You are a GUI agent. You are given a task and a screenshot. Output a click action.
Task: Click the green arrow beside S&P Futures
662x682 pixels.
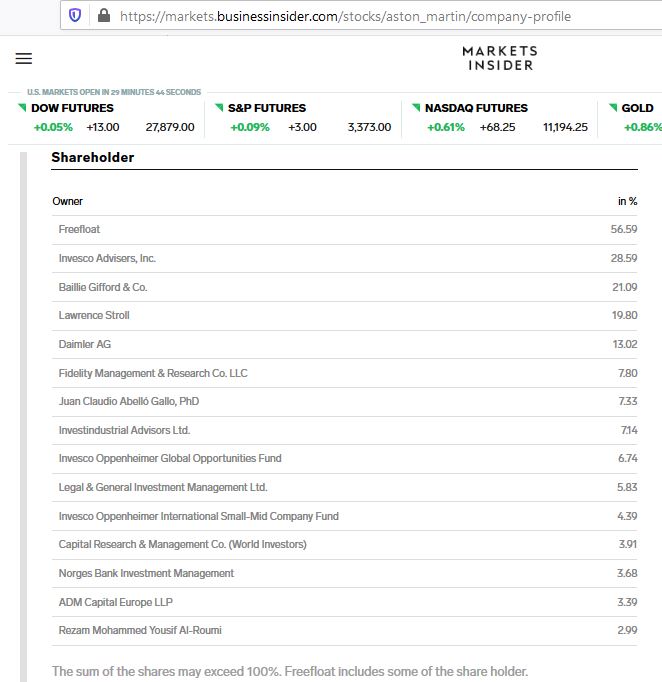tap(219, 106)
